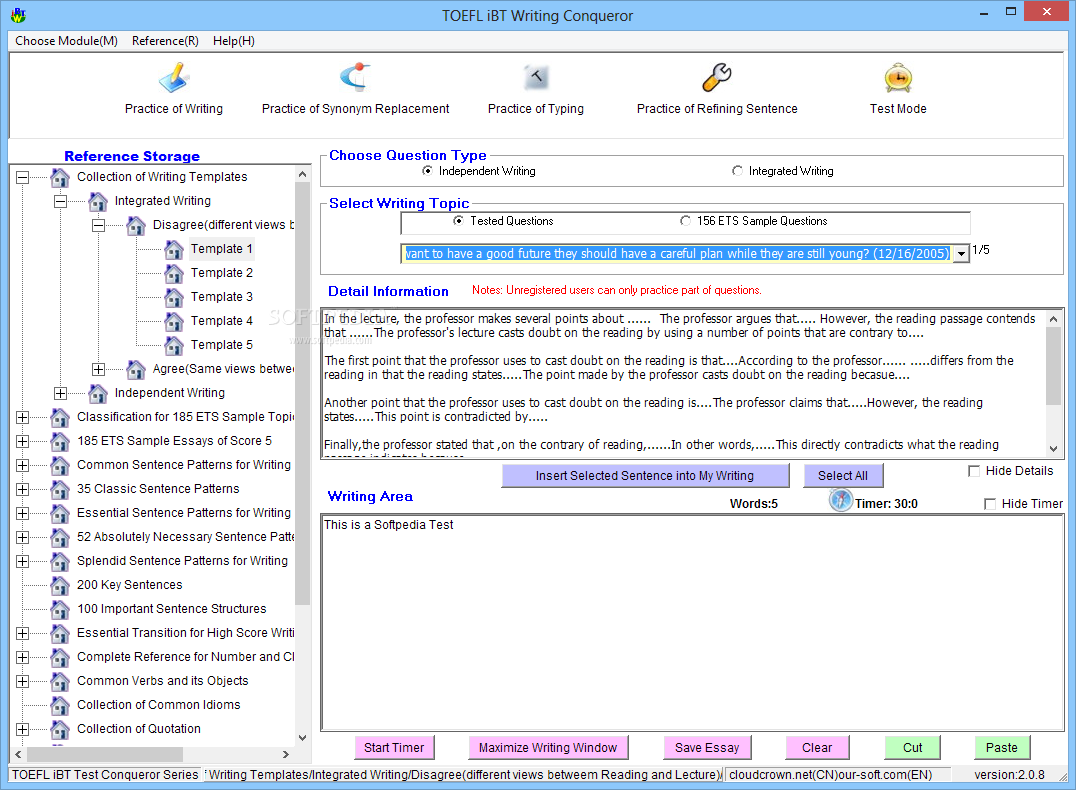Click house icon beside Collection of Common Idioms

click(60, 706)
